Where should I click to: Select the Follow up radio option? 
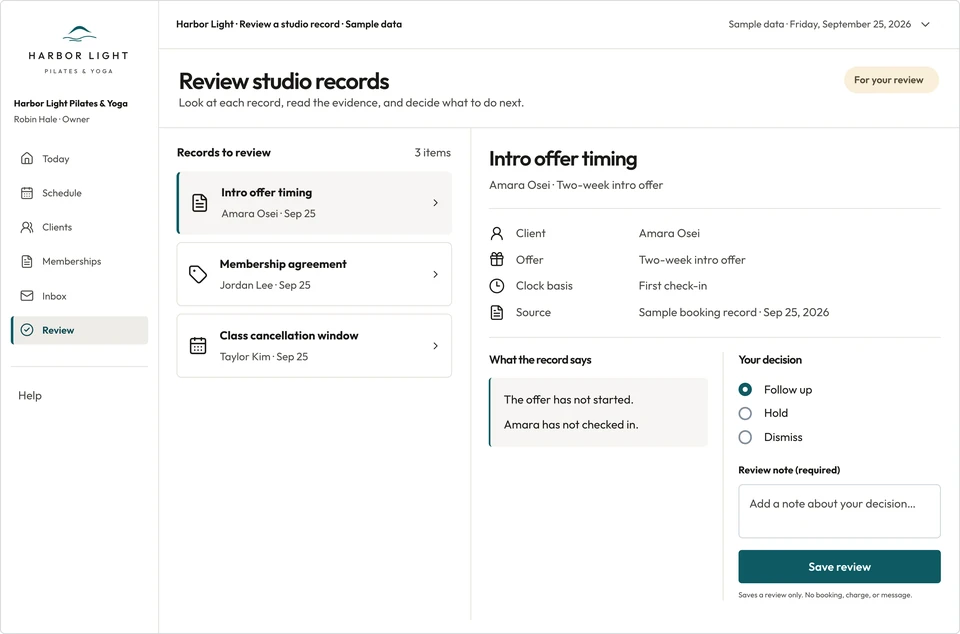coord(745,389)
